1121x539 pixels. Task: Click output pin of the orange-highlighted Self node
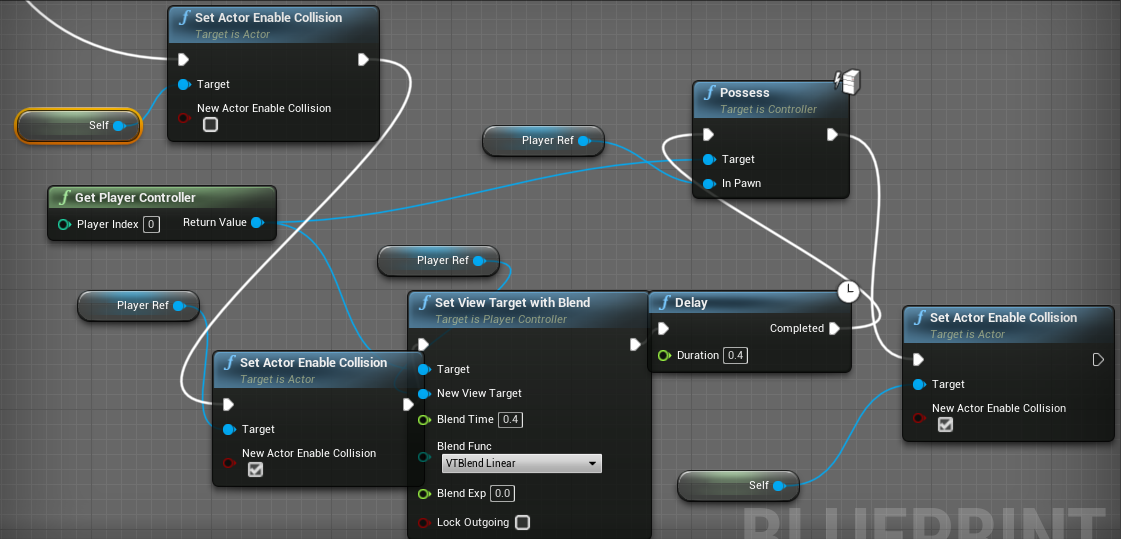click(119, 126)
